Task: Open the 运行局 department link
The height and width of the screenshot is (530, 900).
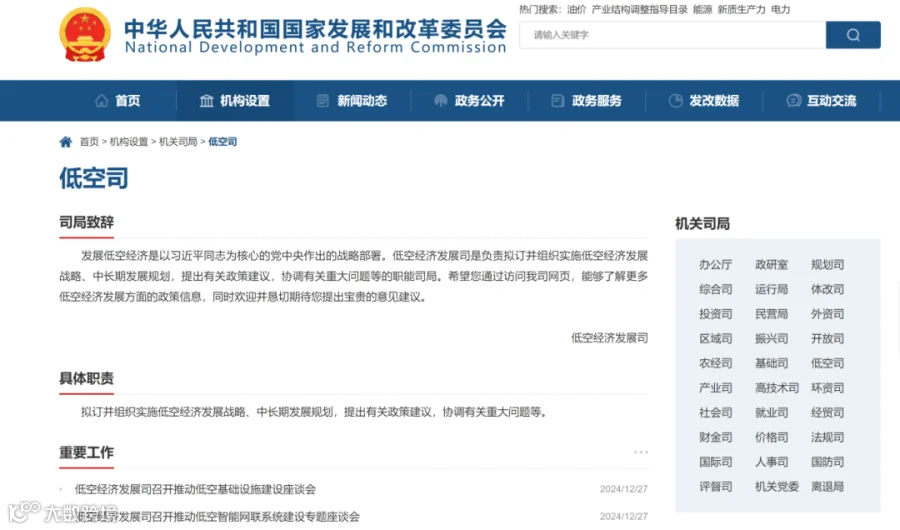Action: coord(771,289)
